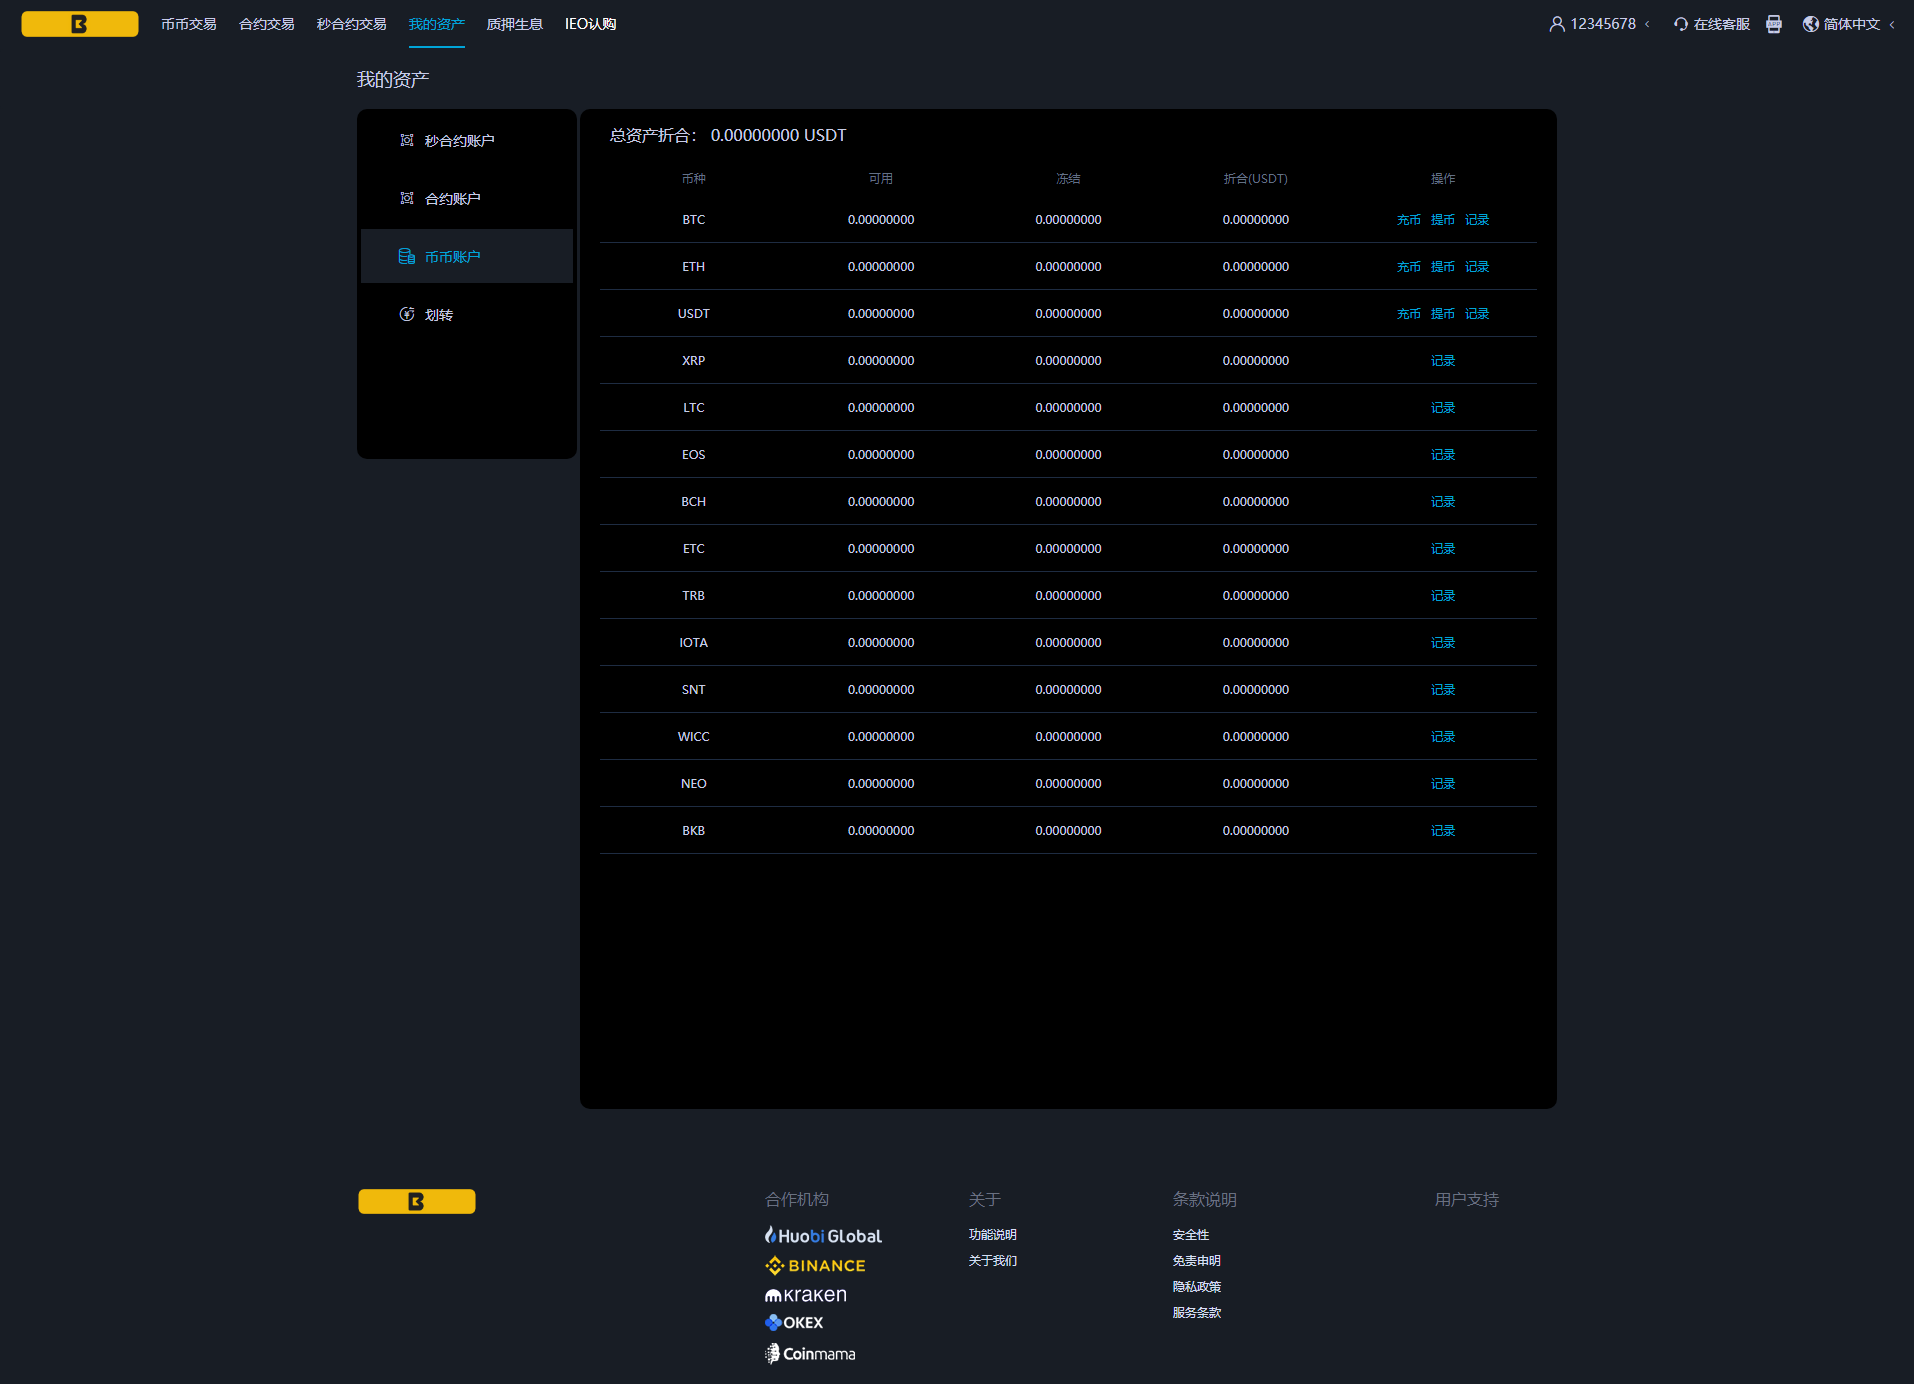Open 记录 for LTC
Viewport: 1914px width, 1384px height.
[1443, 407]
